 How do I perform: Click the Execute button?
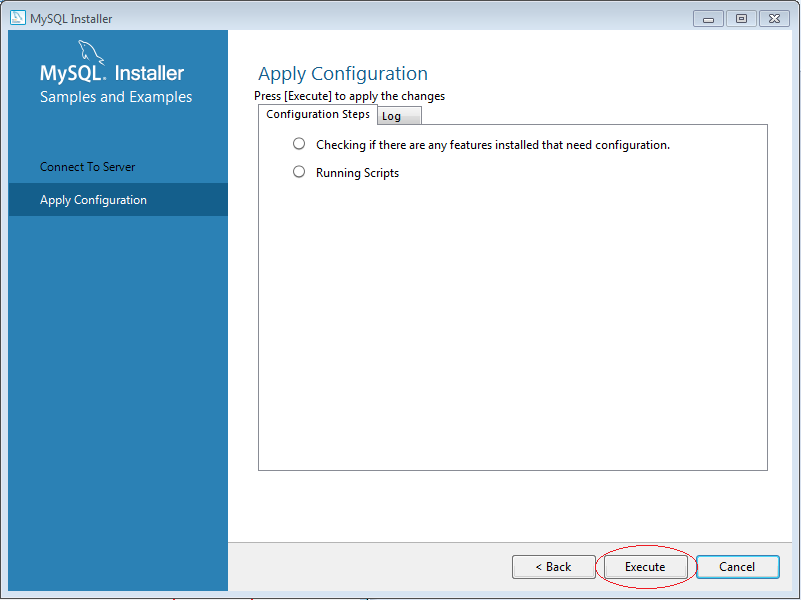pos(645,567)
